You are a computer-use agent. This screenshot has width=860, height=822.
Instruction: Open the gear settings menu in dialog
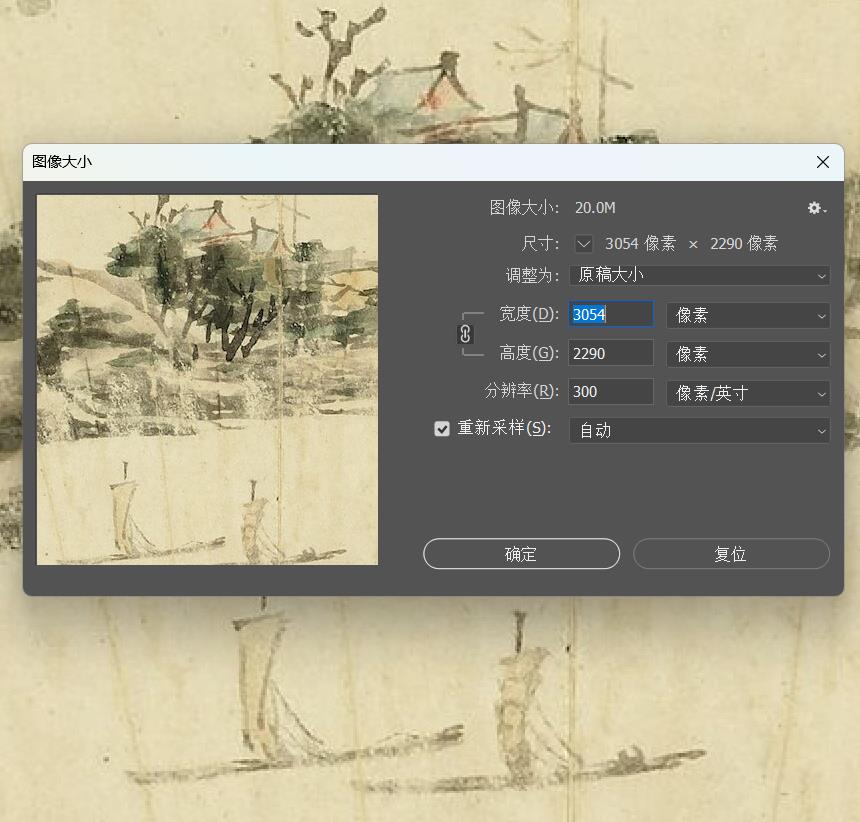(816, 208)
